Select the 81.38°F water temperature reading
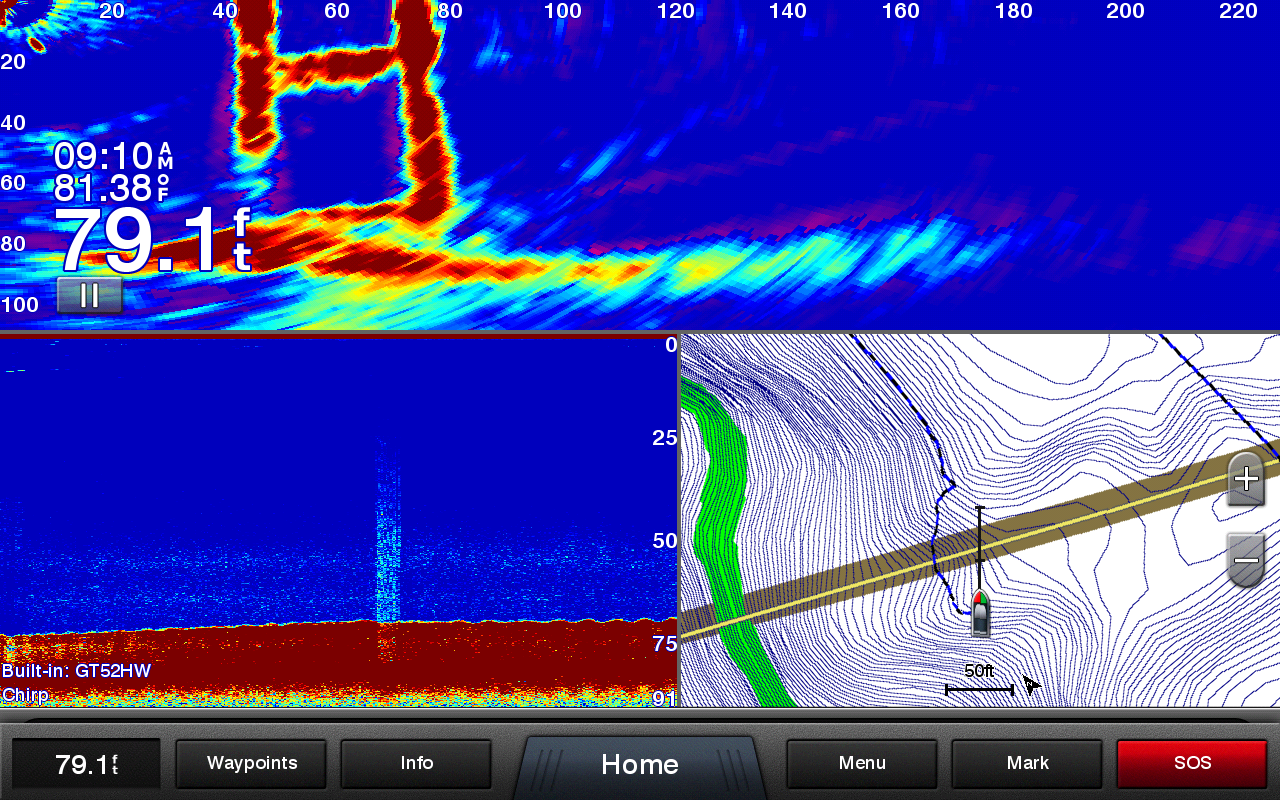The image size is (1280, 800). [112, 188]
